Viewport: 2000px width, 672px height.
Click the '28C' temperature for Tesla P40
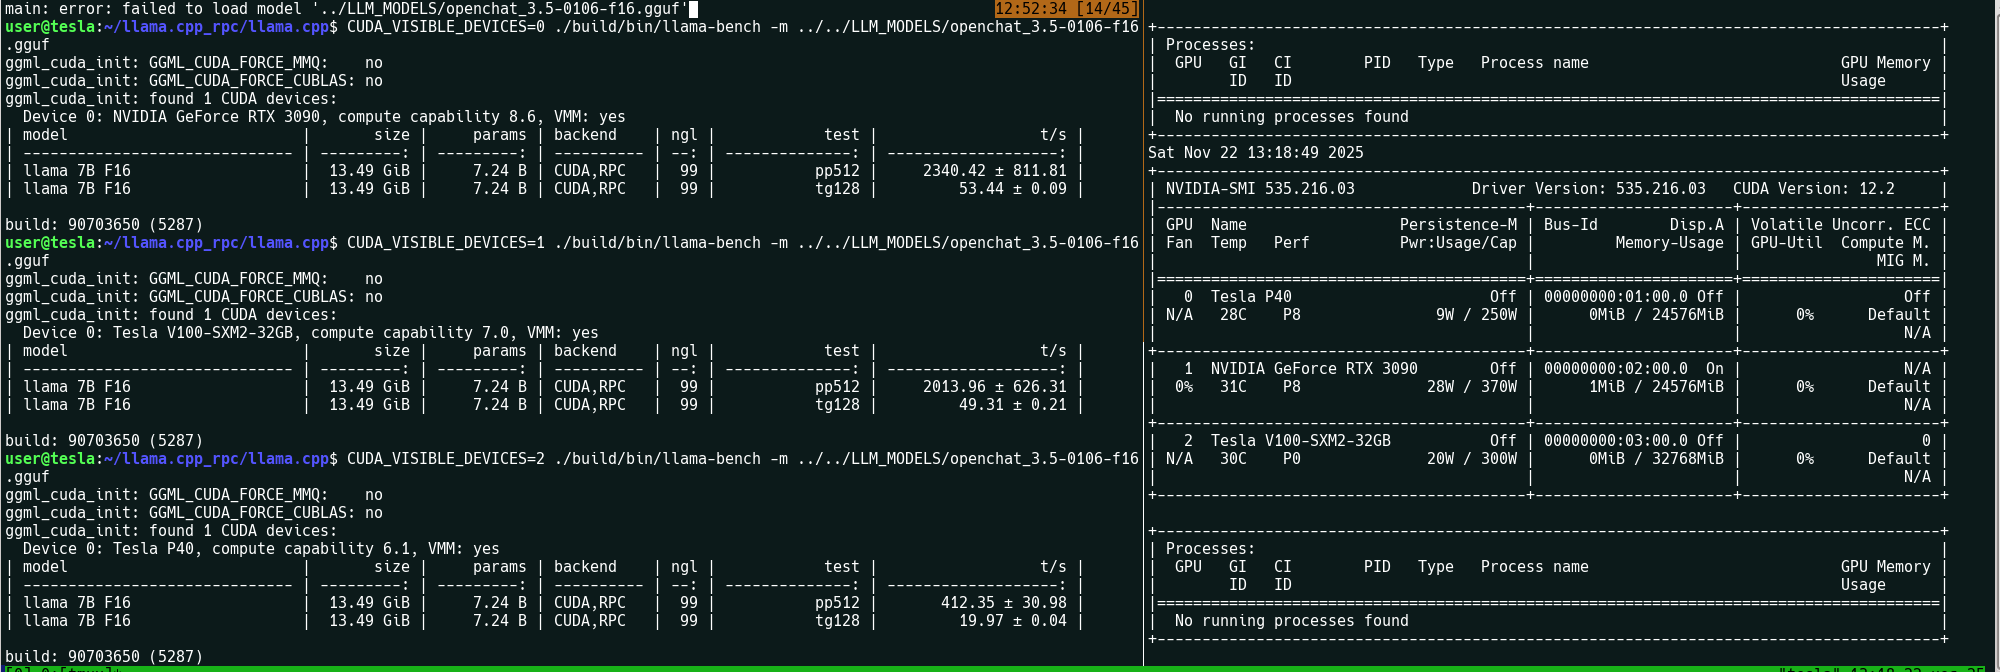point(1233,315)
